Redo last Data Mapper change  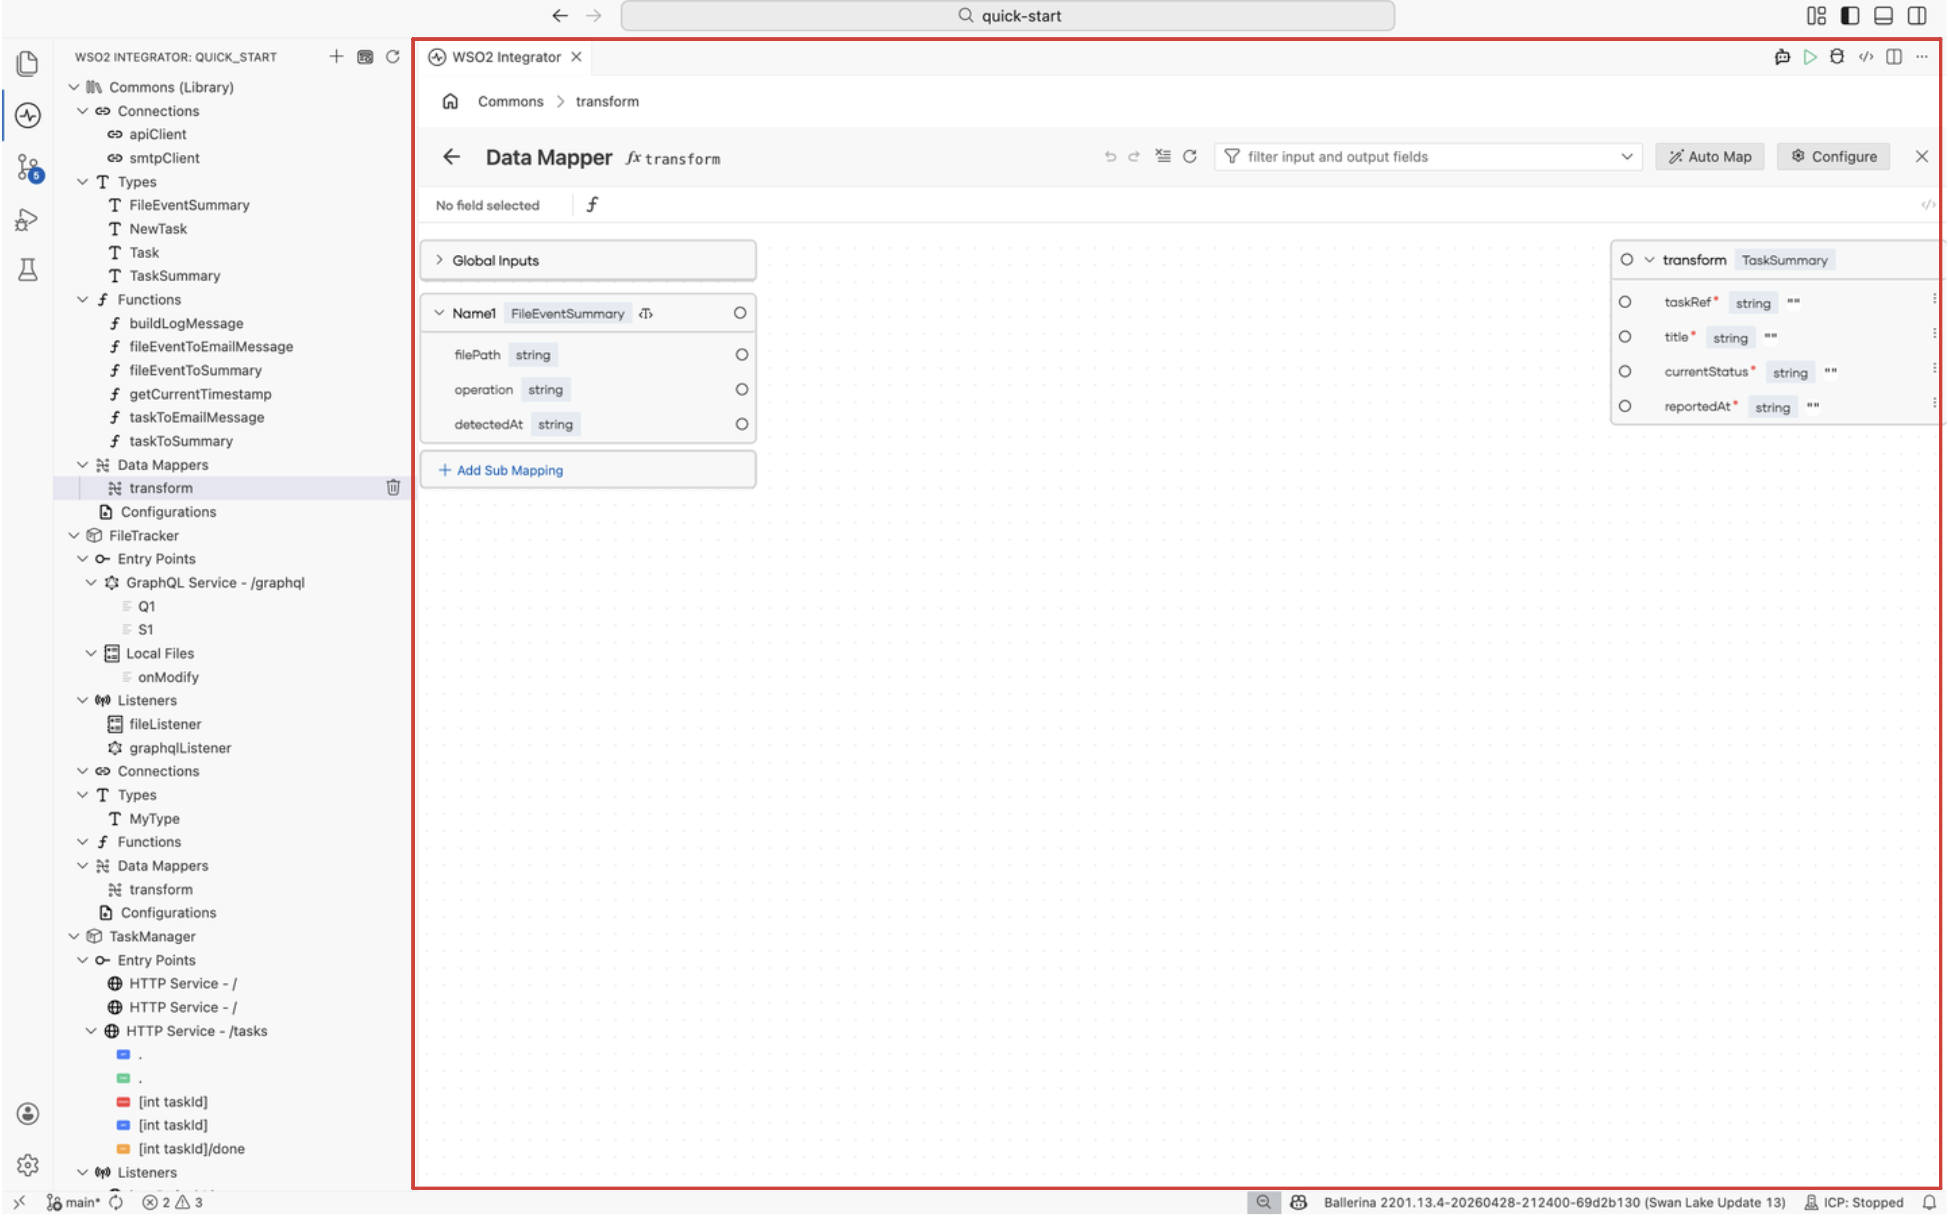tap(1134, 157)
